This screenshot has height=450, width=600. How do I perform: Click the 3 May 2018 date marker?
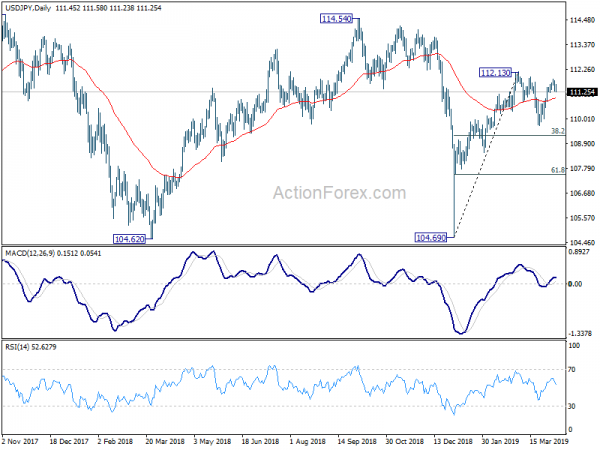point(212,441)
